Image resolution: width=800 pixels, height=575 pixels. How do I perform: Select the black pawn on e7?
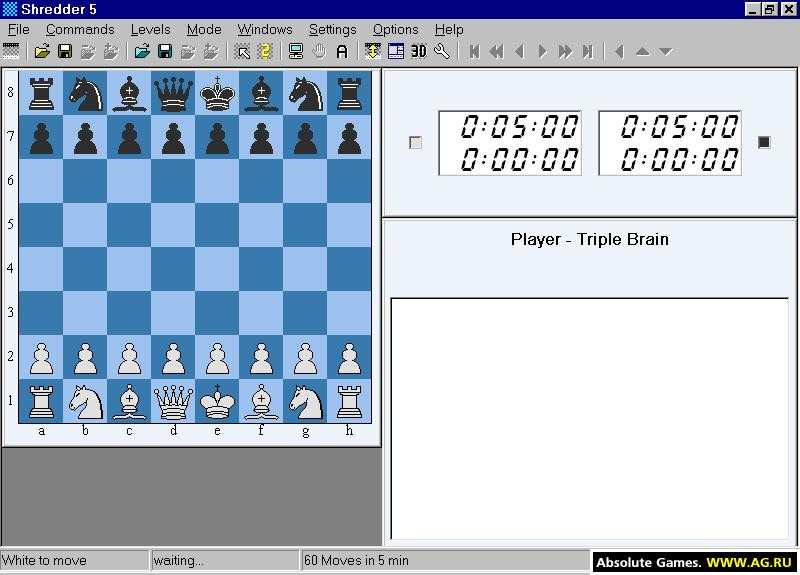coord(217,137)
